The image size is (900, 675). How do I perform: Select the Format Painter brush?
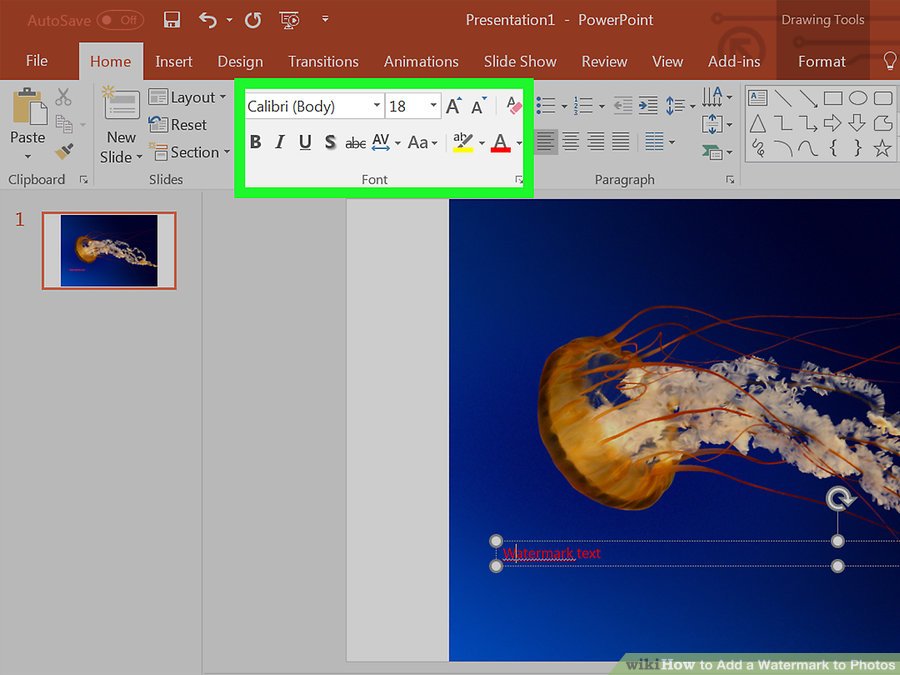[x=64, y=151]
